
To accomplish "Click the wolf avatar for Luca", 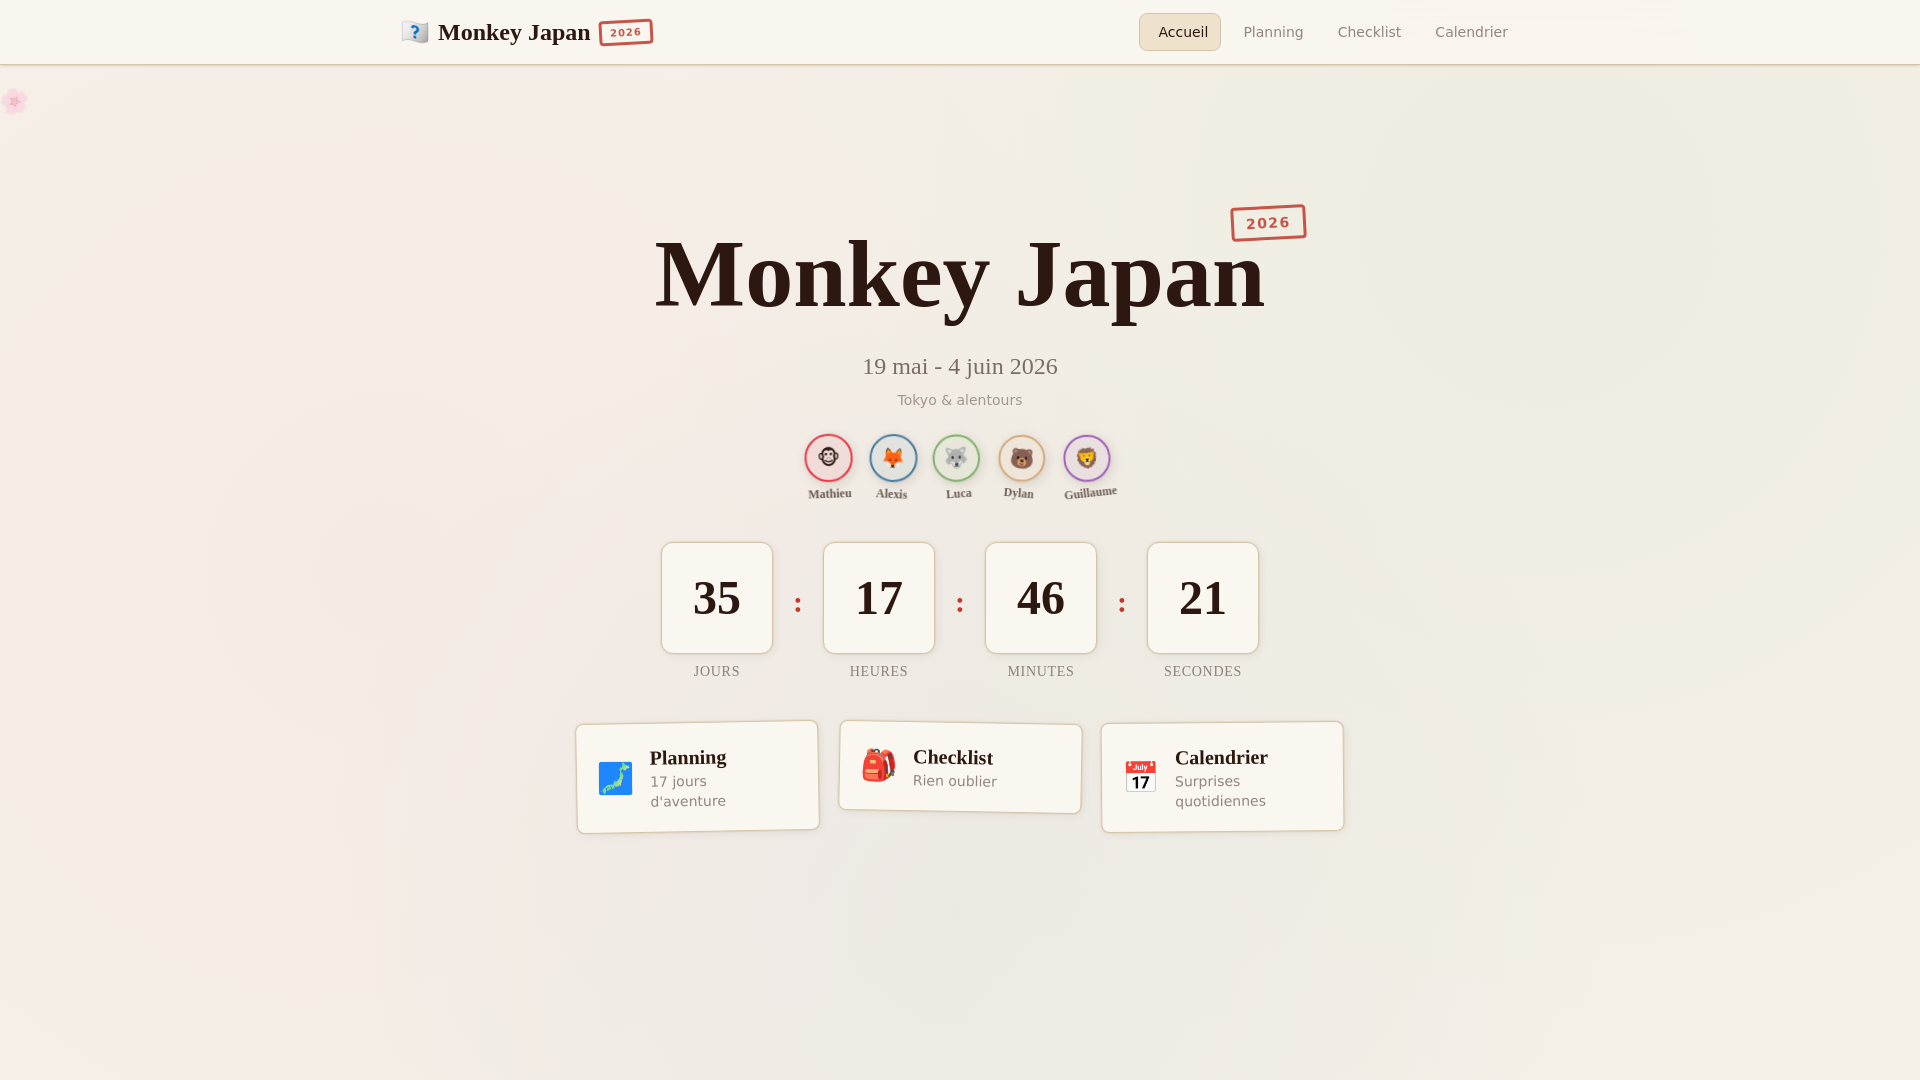I will pos(956,458).
